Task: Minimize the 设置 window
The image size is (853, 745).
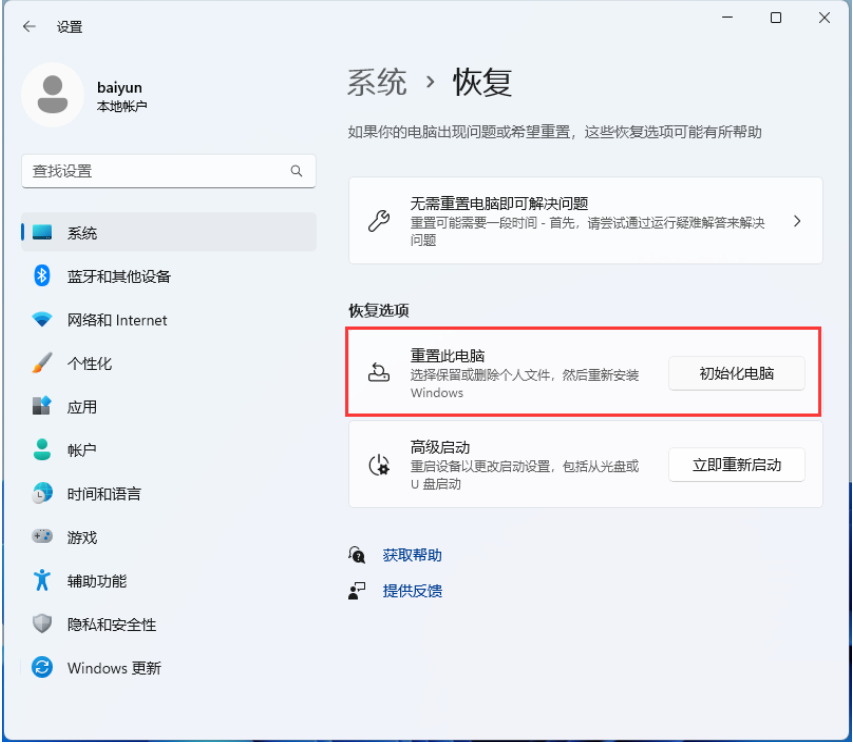Action: point(727,17)
